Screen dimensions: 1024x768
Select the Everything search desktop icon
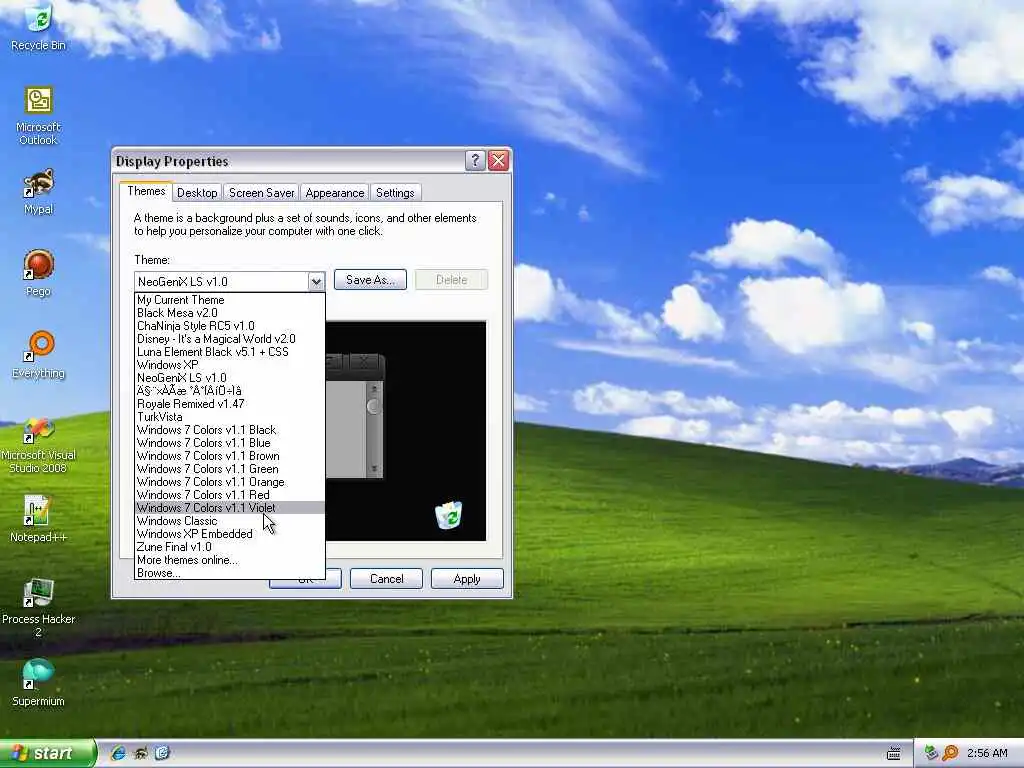tap(39, 355)
